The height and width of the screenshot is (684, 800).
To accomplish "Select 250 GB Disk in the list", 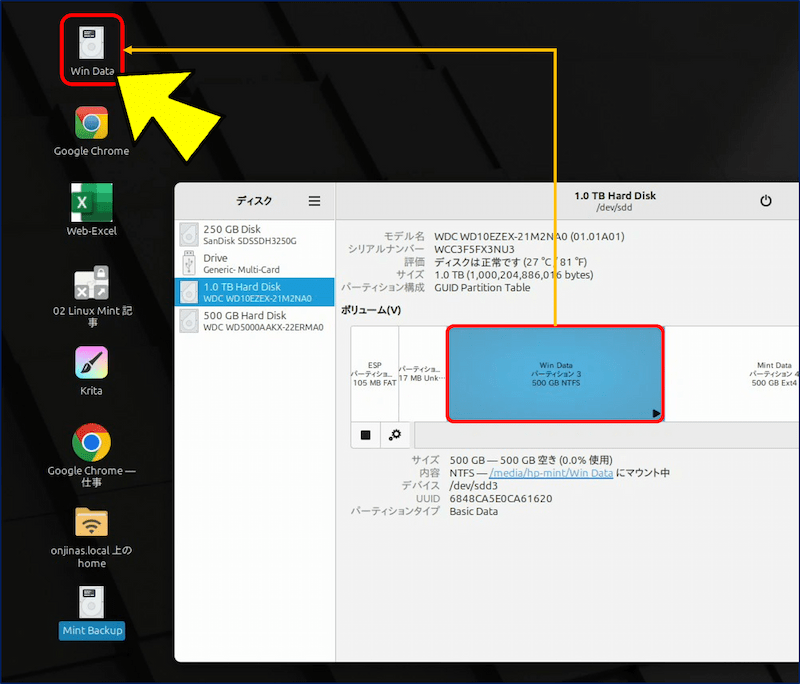I will pos(254,234).
